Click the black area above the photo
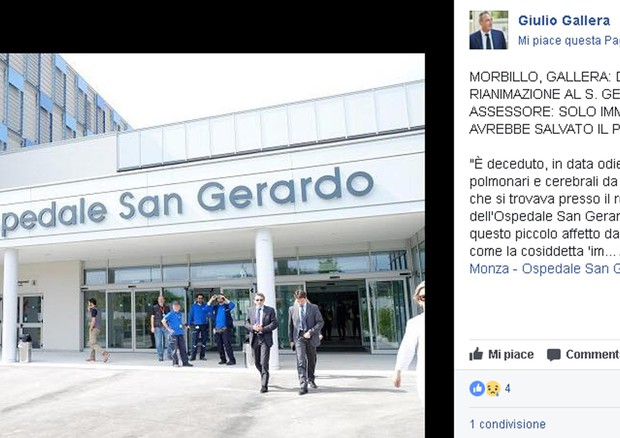Viewport: 620px width, 438px height. [x=212, y=26]
